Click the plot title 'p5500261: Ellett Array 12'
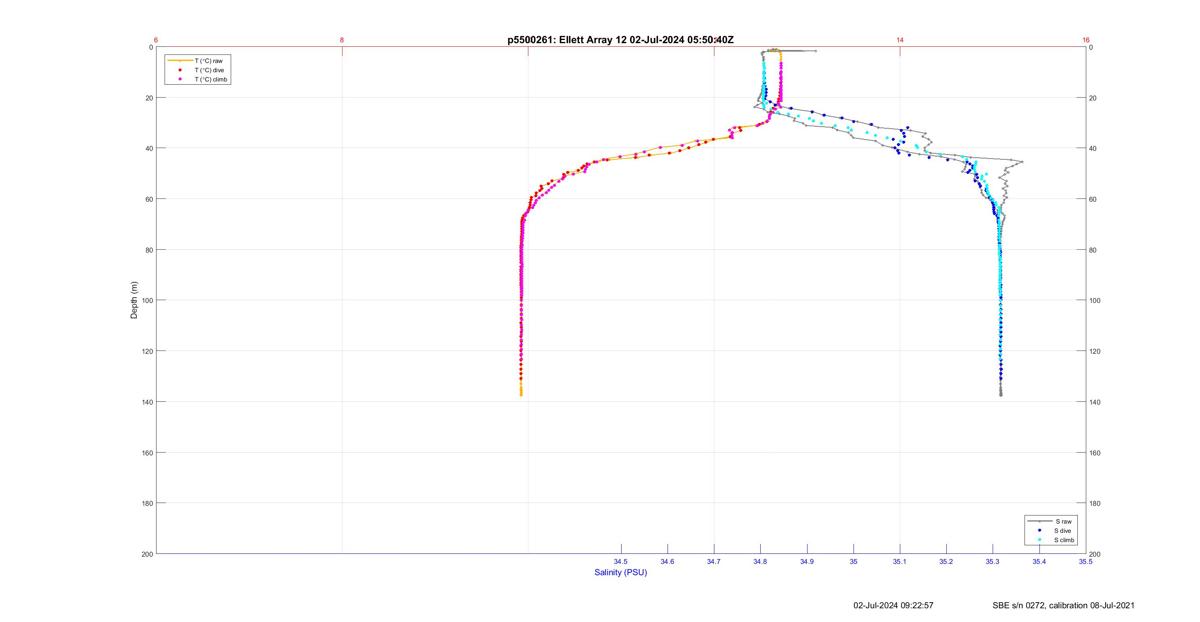This screenshot has width=1200, height=622. 567,40
